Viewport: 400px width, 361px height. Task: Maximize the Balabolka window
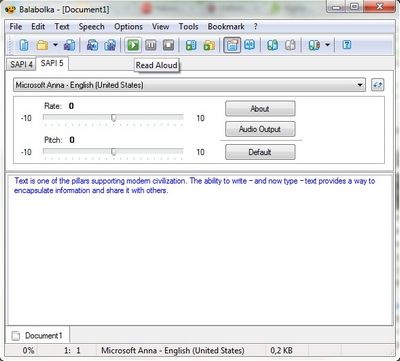(x=355, y=7)
